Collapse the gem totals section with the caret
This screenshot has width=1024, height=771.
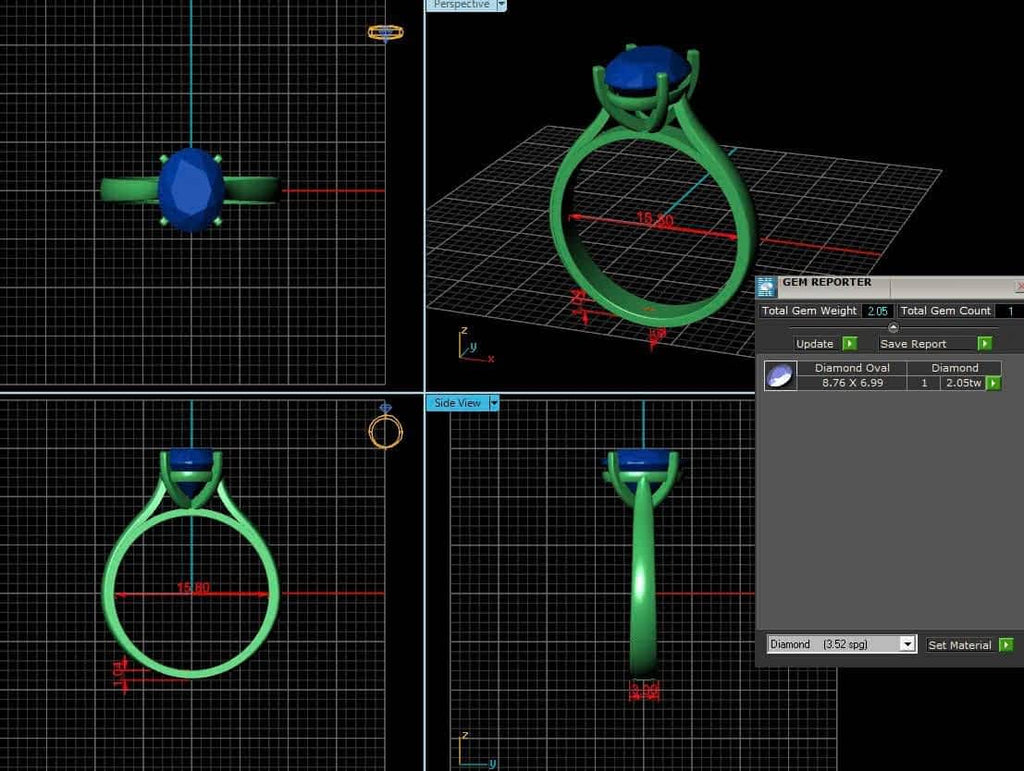pyautogui.click(x=893, y=327)
